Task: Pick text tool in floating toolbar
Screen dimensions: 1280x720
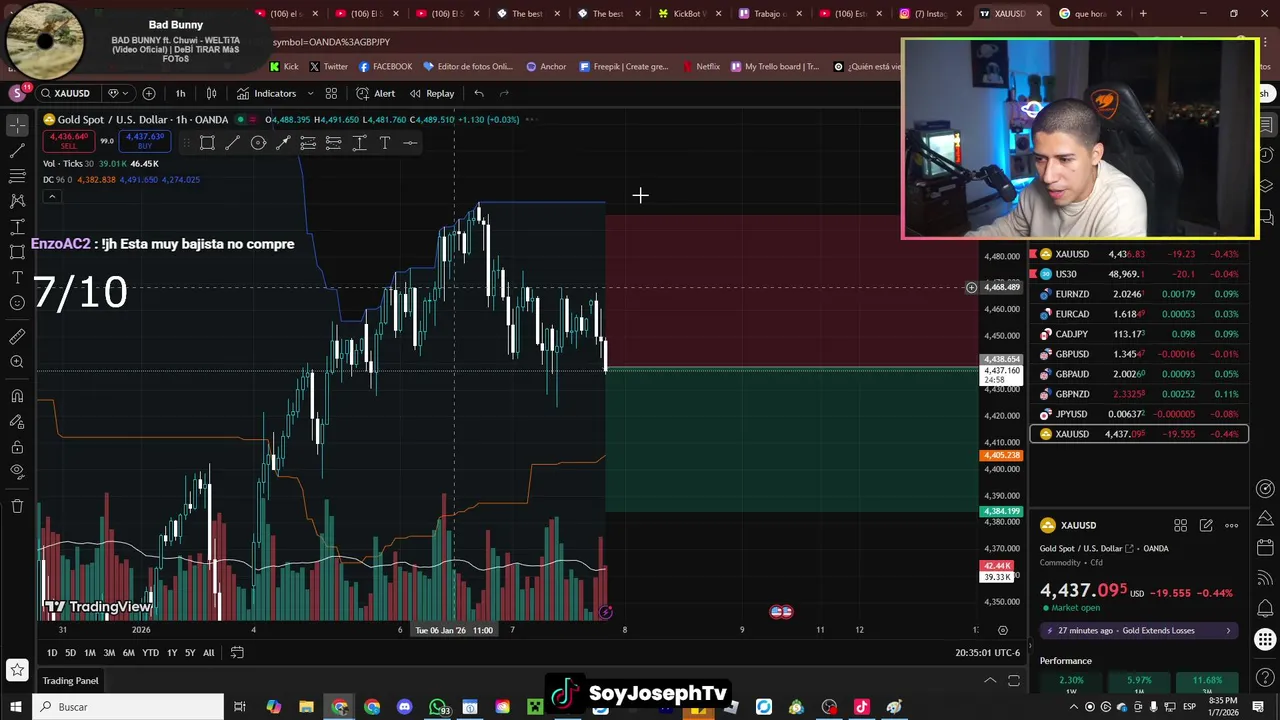Action: click(384, 143)
